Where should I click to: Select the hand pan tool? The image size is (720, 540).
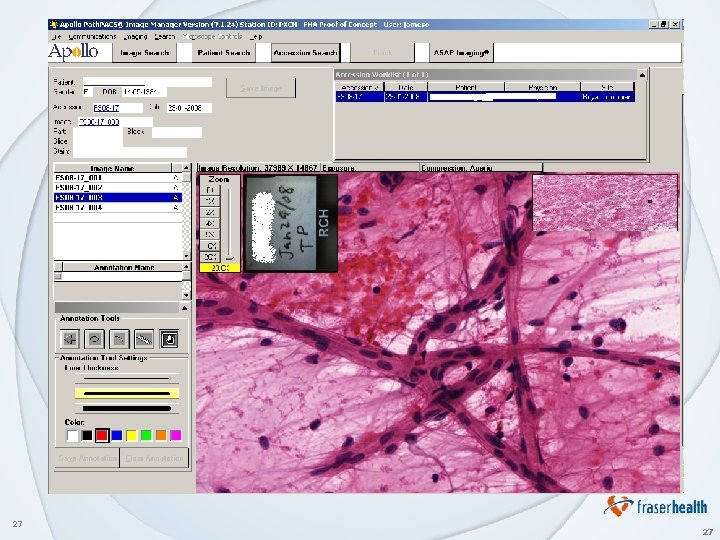(x=169, y=339)
